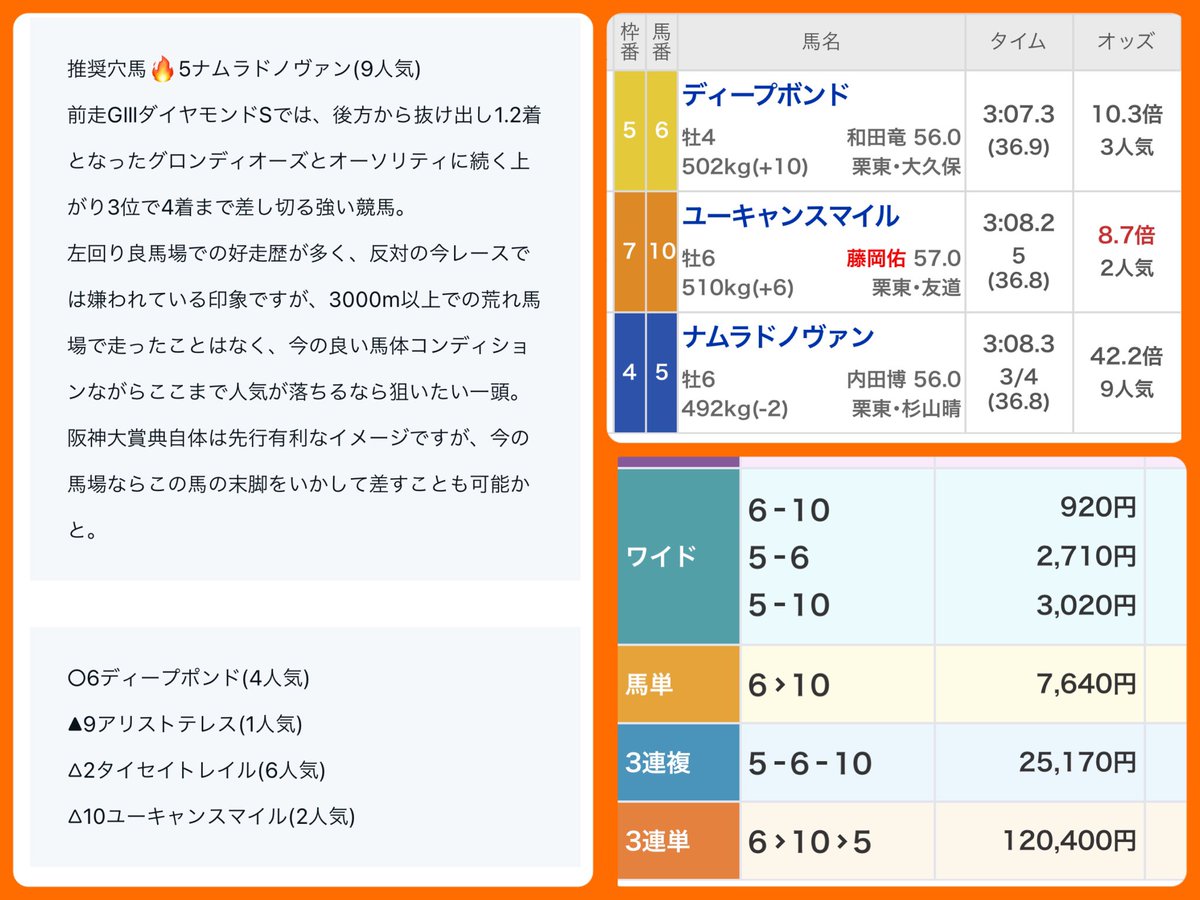Click the 9人気 rank in the odds column
This screenshot has width=1200, height=900.
[1126, 389]
